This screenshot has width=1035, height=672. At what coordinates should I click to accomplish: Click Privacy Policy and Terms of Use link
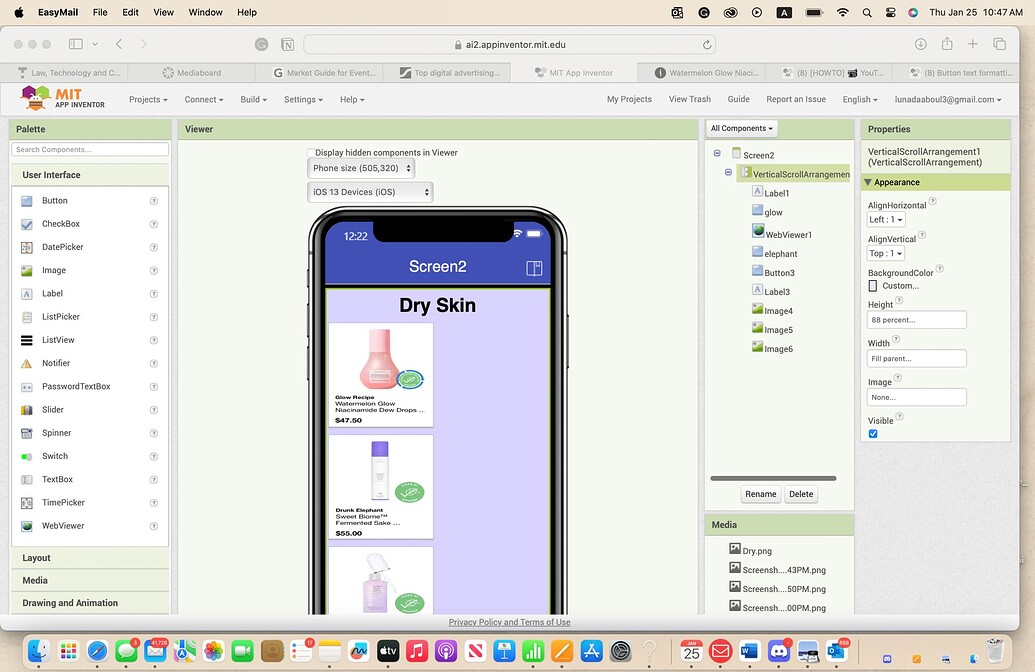[510, 622]
